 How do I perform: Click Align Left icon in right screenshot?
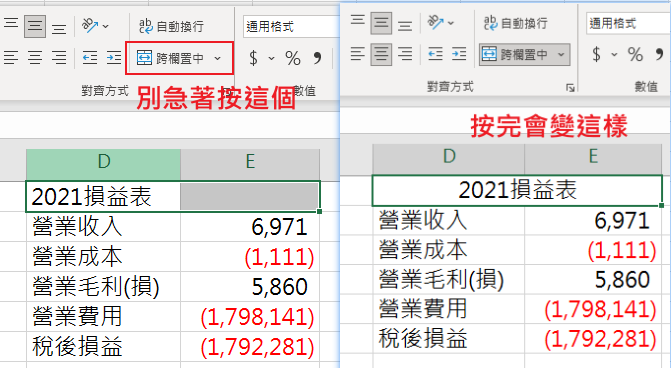(x=358, y=54)
